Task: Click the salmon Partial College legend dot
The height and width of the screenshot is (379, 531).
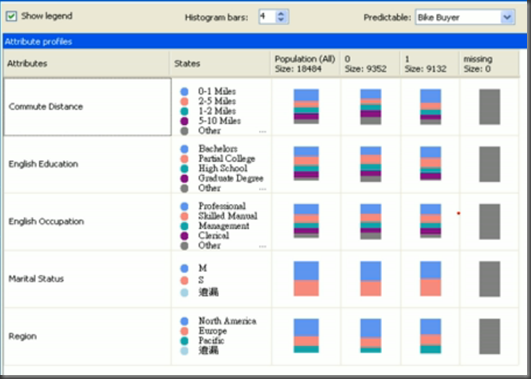Action: tap(184, 159)
